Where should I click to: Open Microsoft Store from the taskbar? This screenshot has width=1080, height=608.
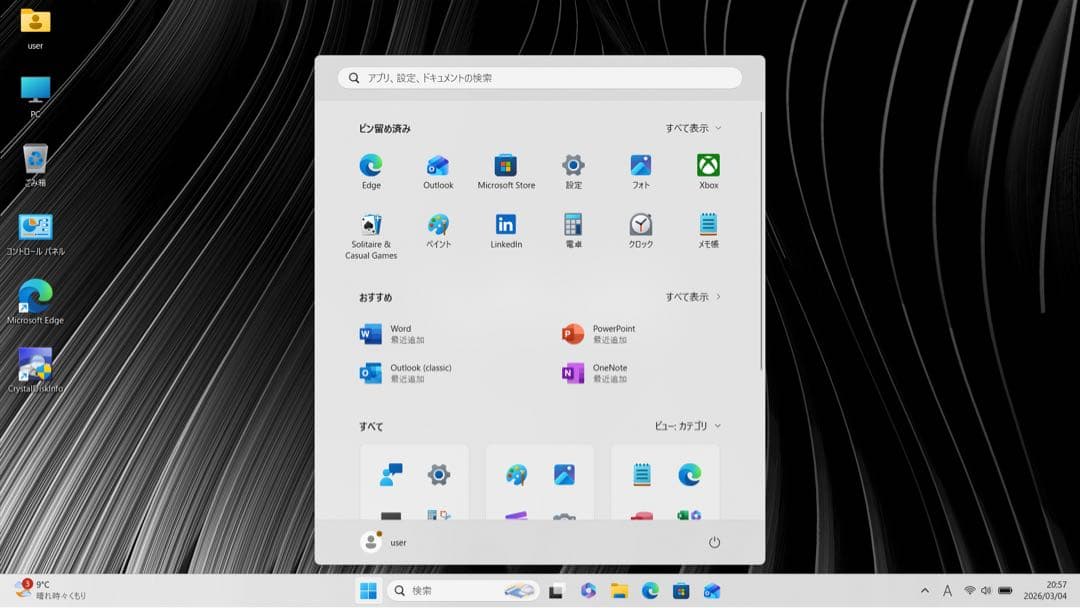point(681,591)
